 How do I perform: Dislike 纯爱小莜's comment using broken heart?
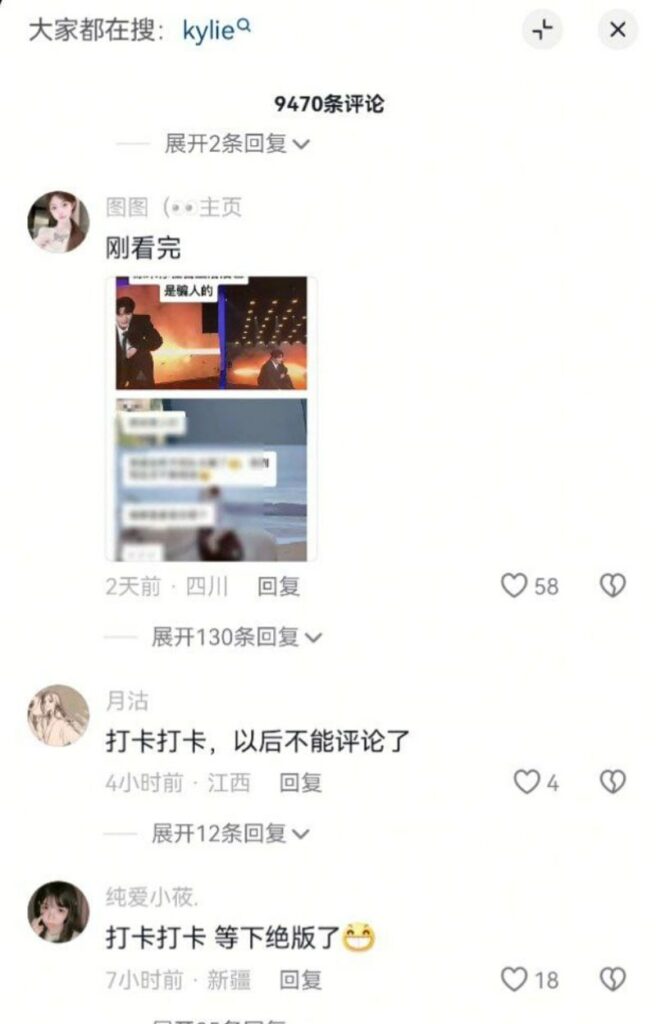612,979
